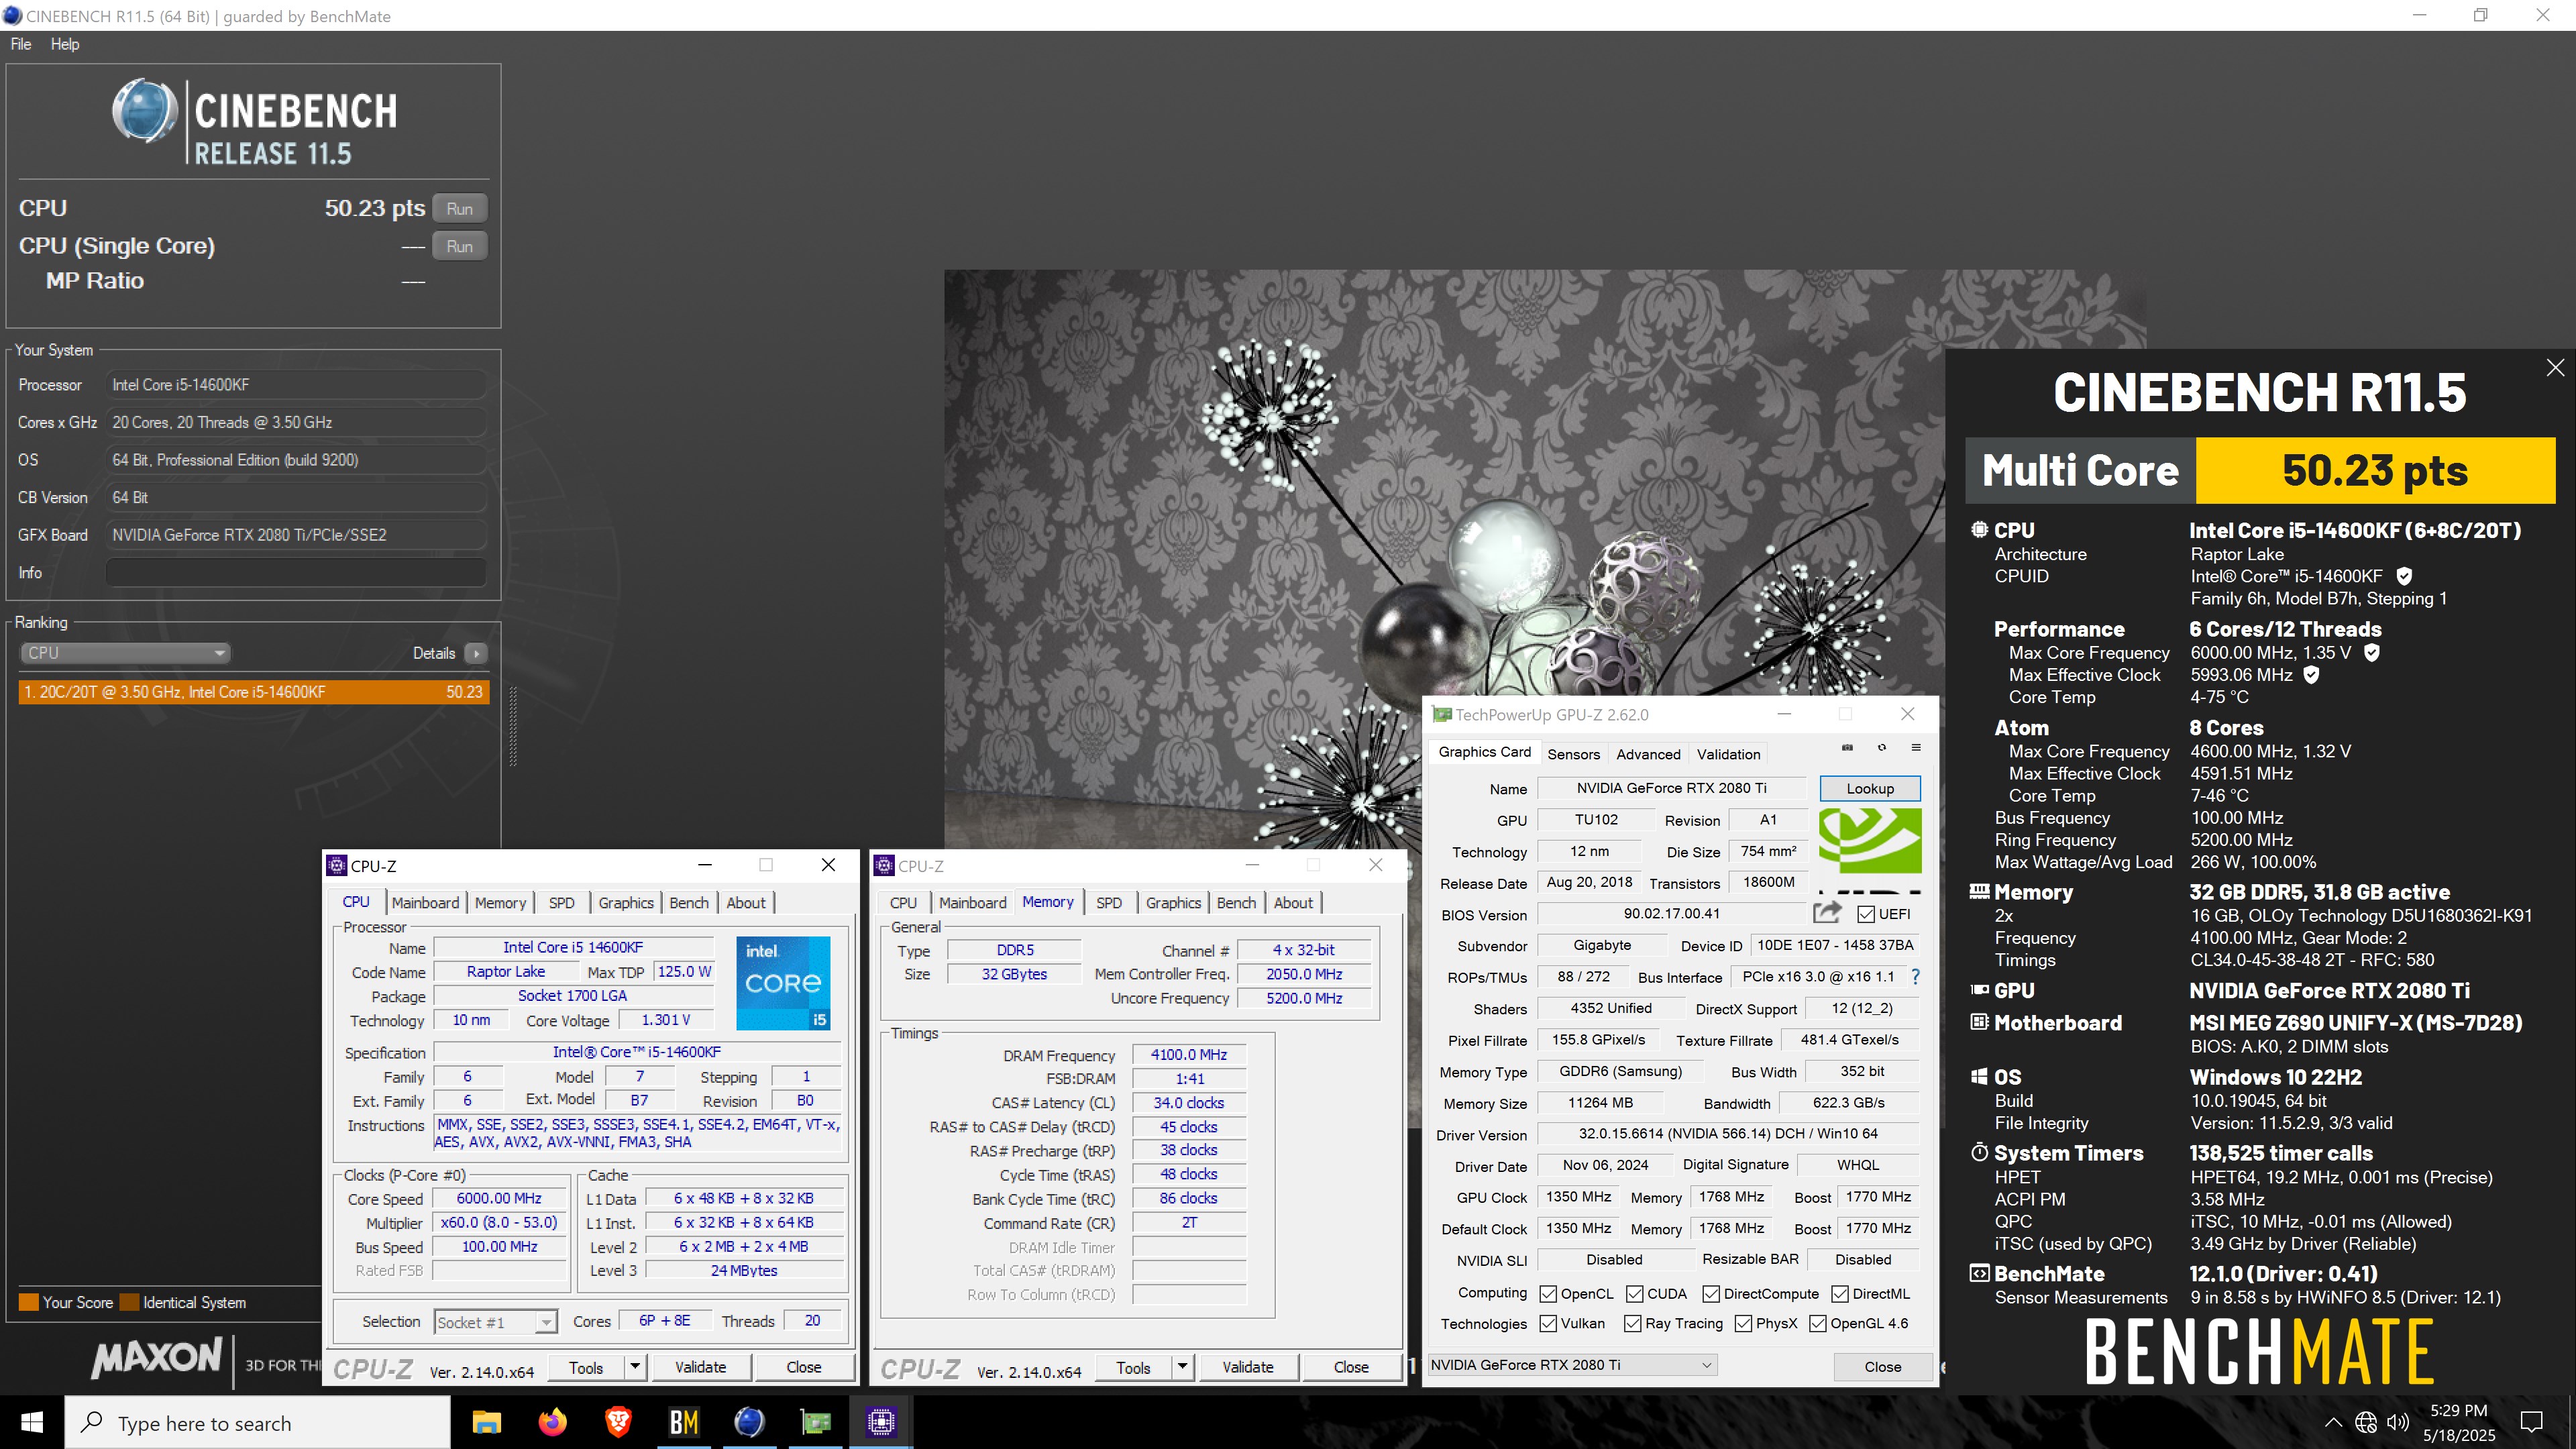Click the Lookup button in GPU-Z

click(x=1870, y=788)
